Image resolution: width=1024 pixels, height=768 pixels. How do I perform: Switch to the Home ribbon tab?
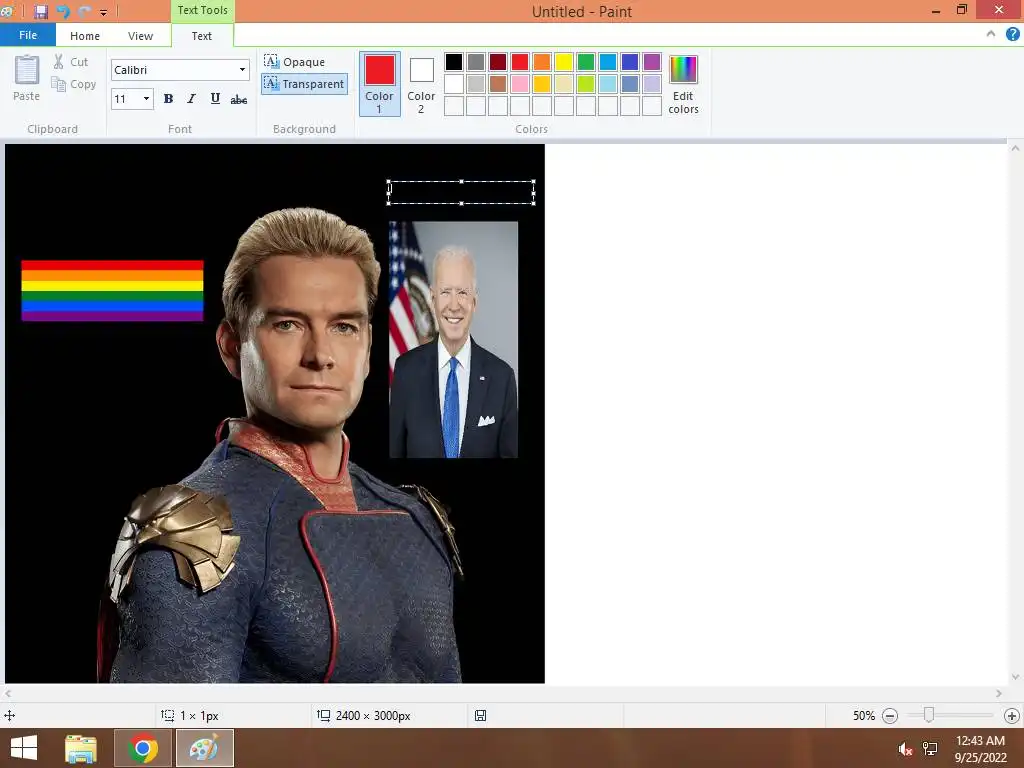click(x=85, y=36)
